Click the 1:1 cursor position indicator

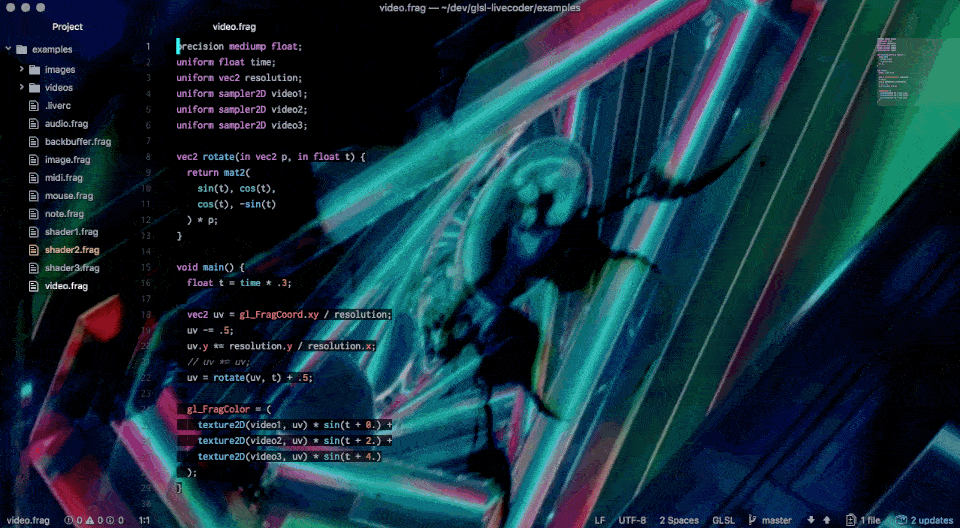(x=144, y=520)
